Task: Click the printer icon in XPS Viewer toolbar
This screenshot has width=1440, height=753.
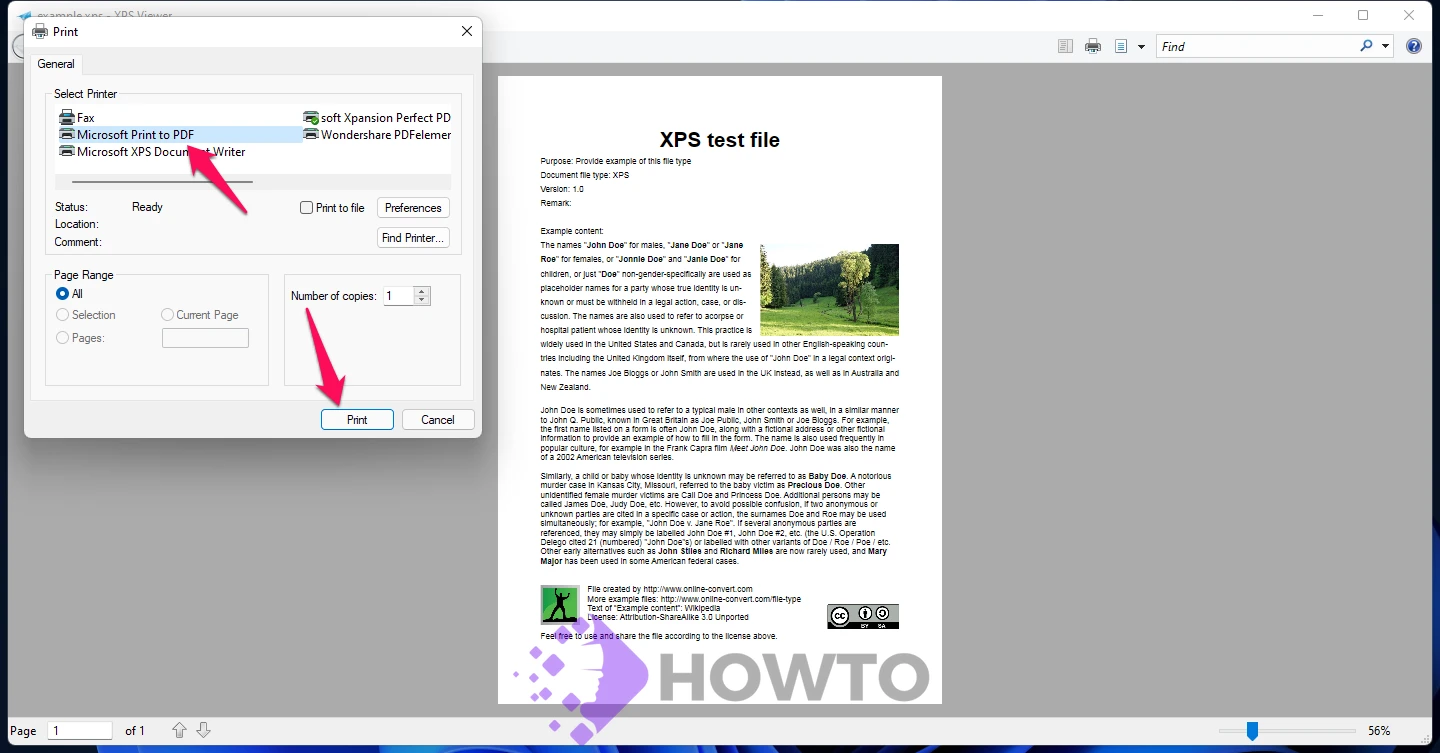Action: coord(1093,46)
